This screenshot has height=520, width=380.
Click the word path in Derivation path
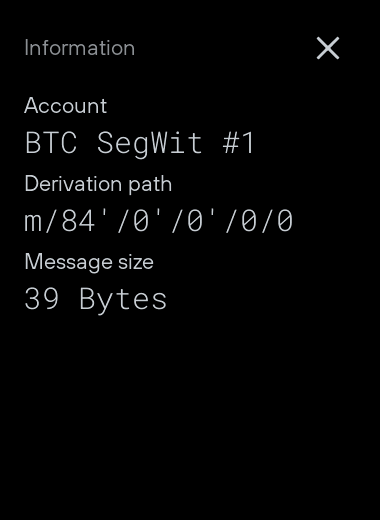click(150, 184)
